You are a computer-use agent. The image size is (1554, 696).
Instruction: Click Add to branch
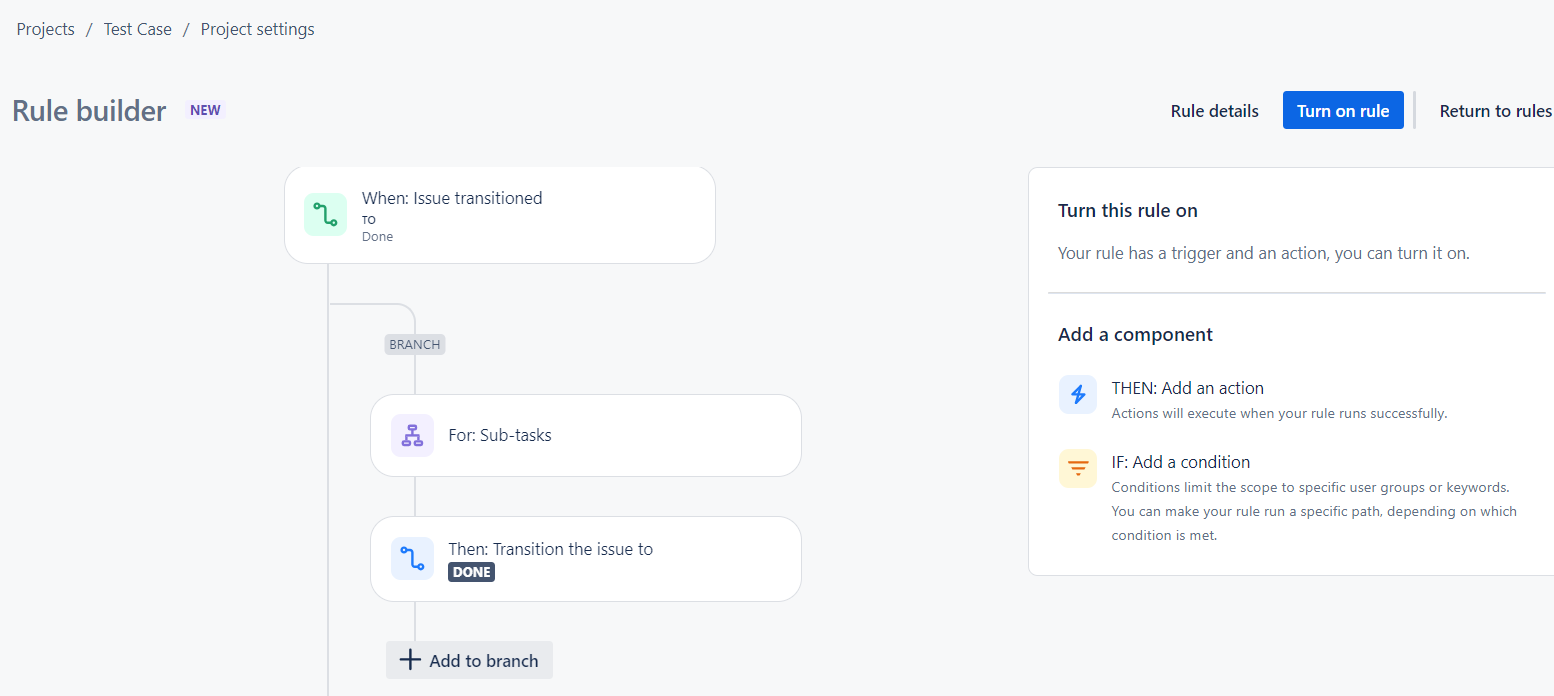pos(469,660)
